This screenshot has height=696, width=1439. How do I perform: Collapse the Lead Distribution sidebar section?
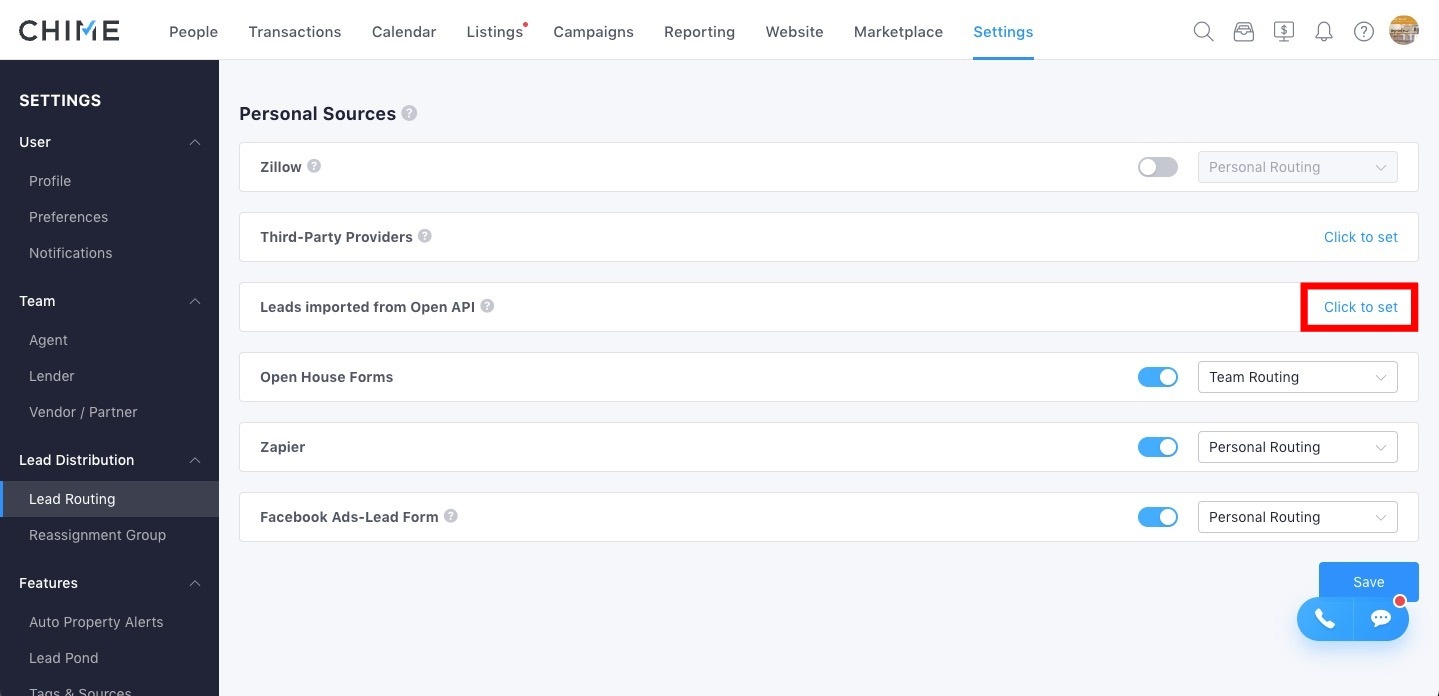click(195, 460)
